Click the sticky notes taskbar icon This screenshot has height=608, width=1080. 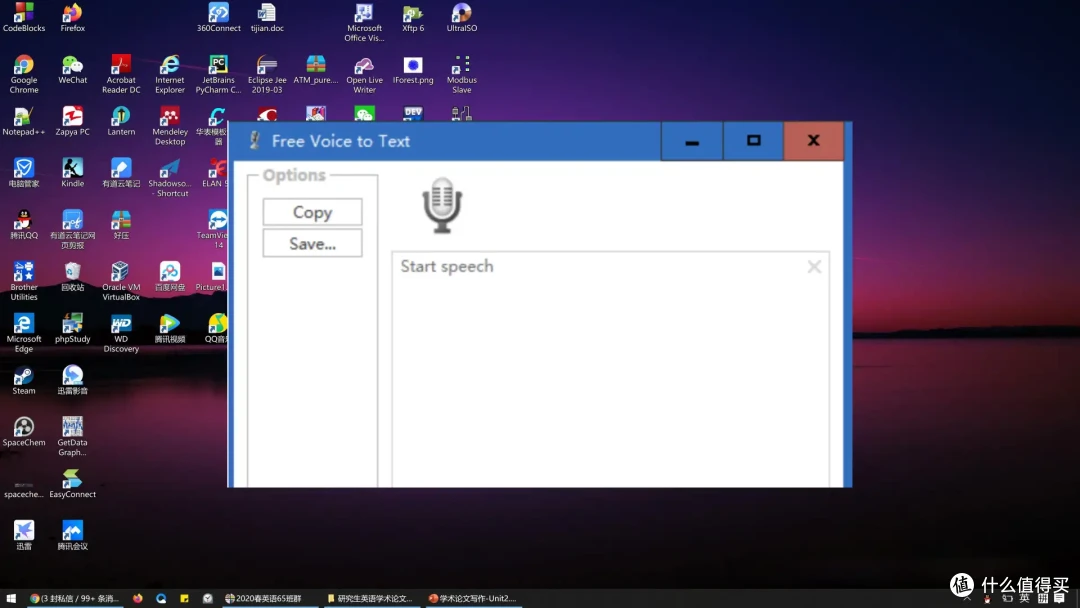(x=184, y=598)
